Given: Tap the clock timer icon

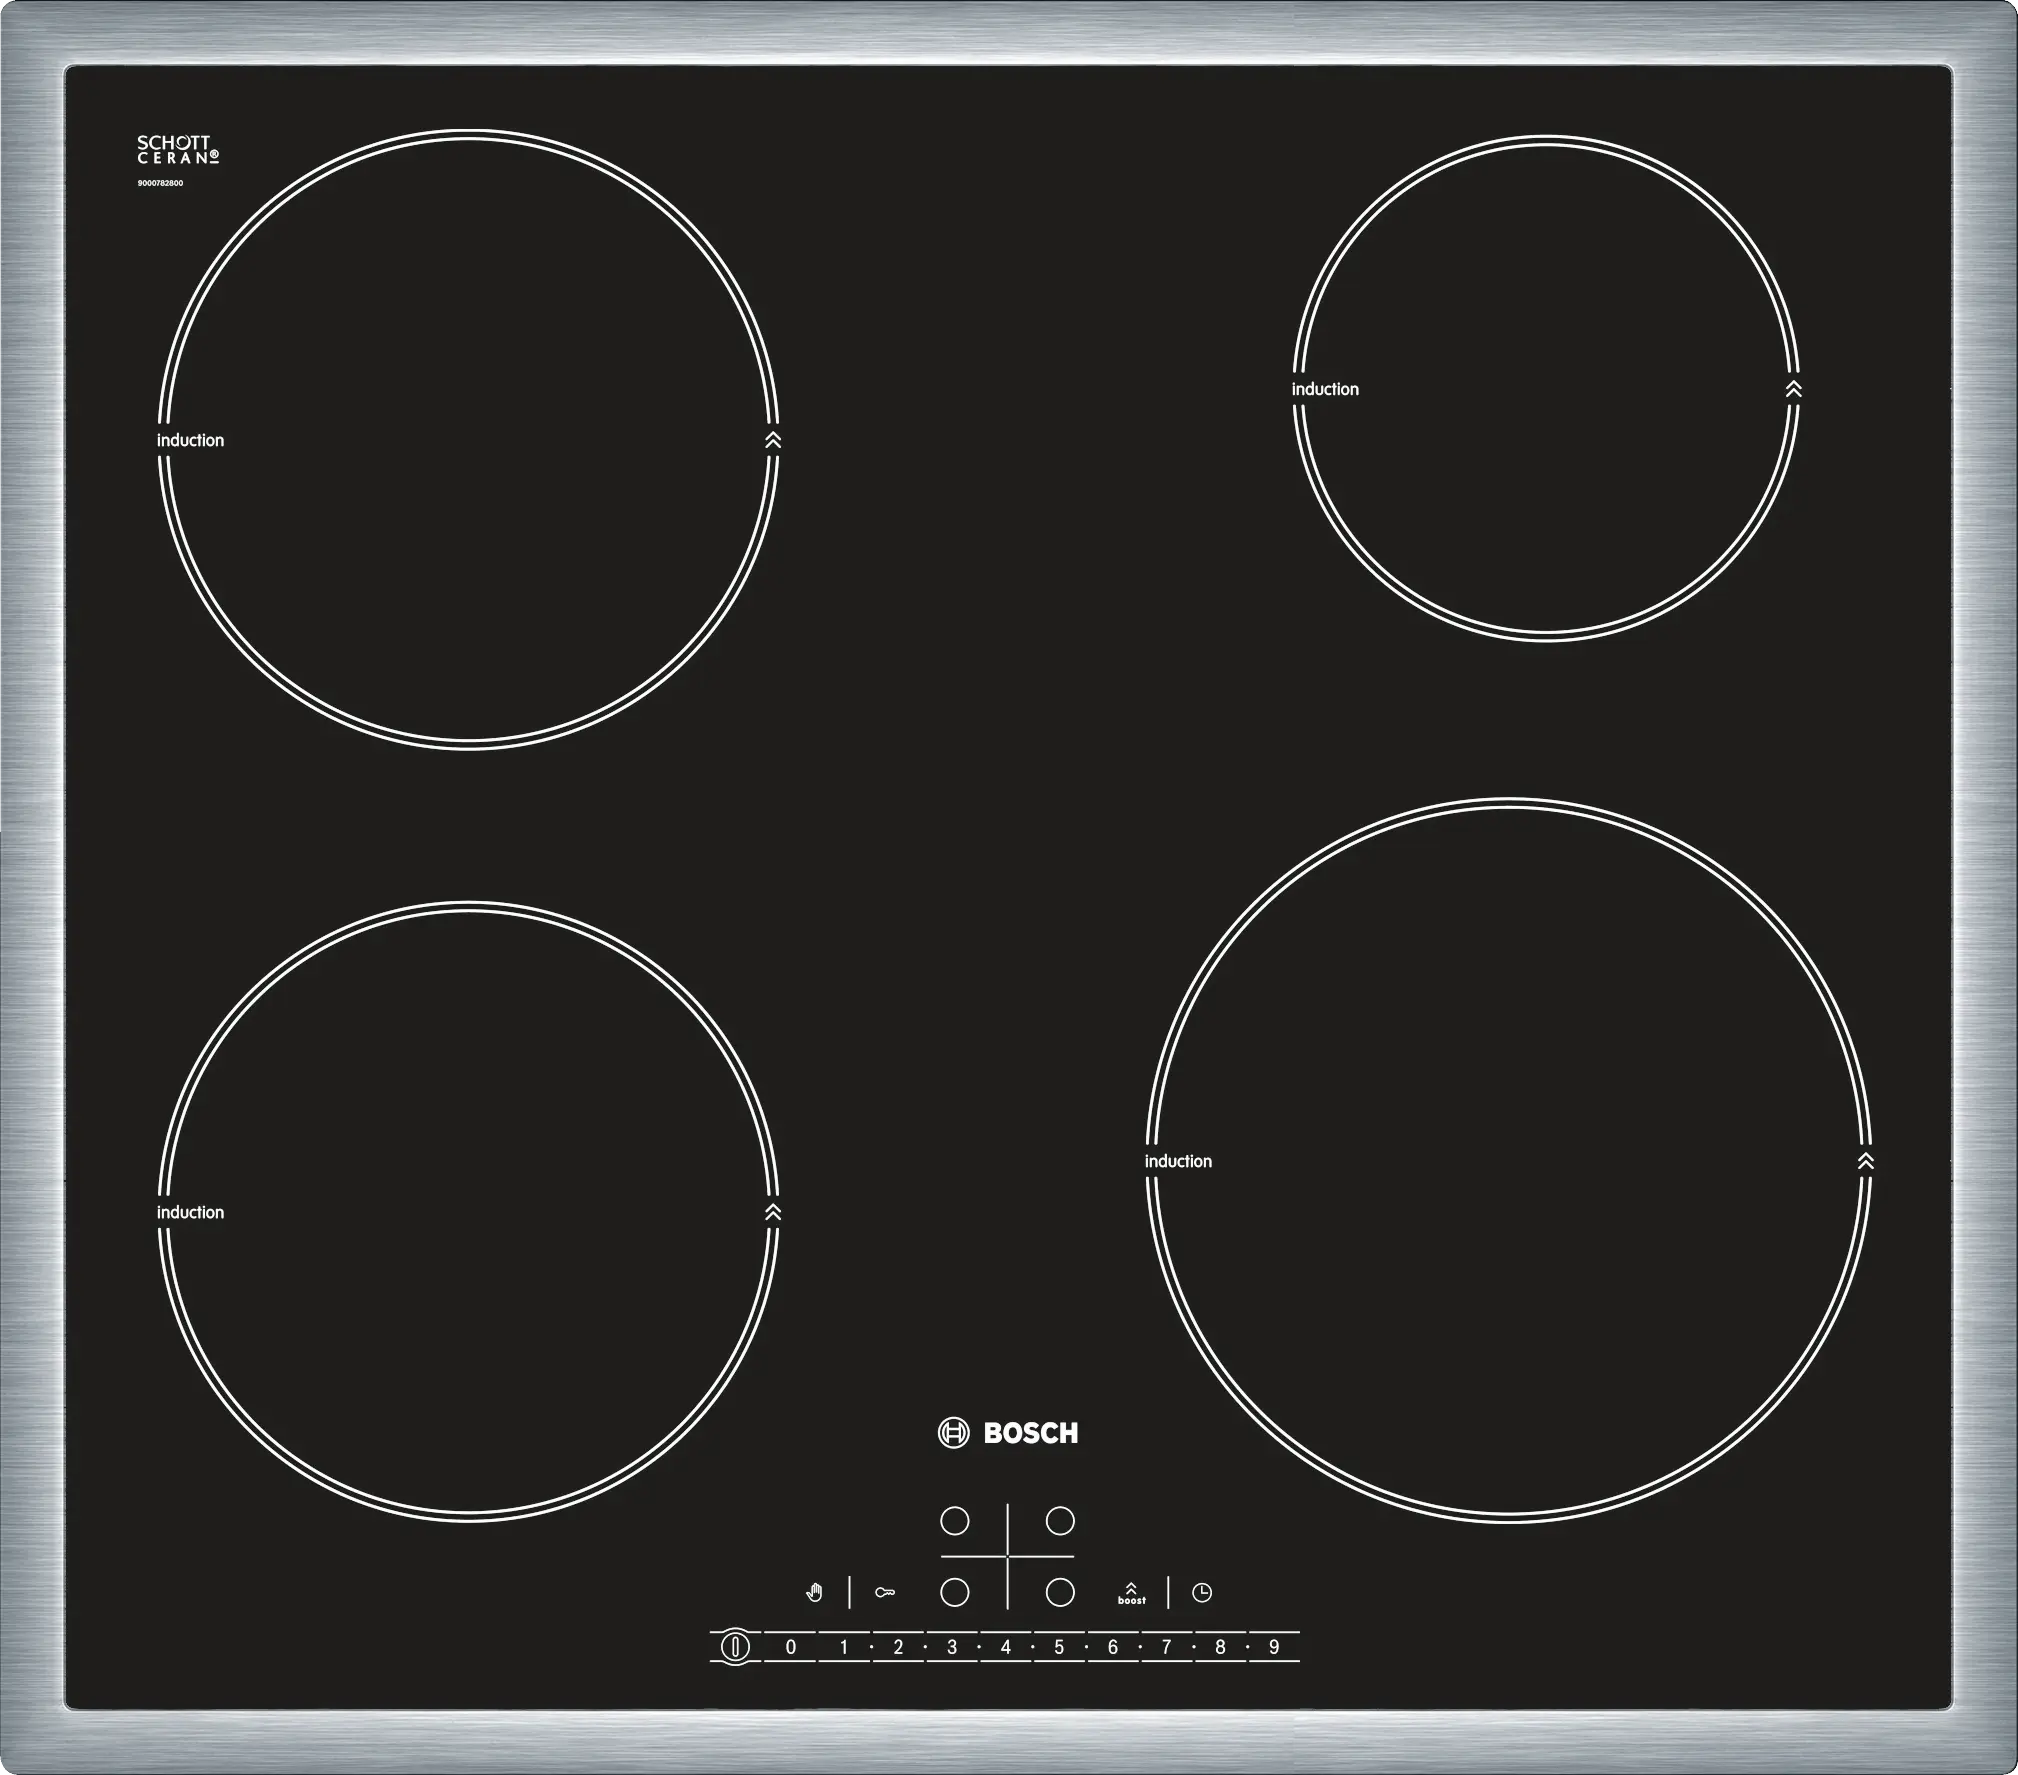Looking at the screenshot, I should pos(1202,1592).
